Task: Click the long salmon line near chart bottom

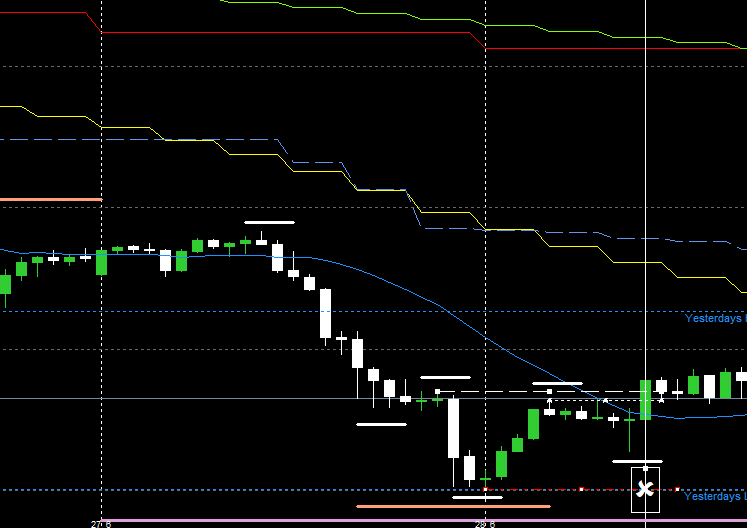Action: click(x=452, y=506)
